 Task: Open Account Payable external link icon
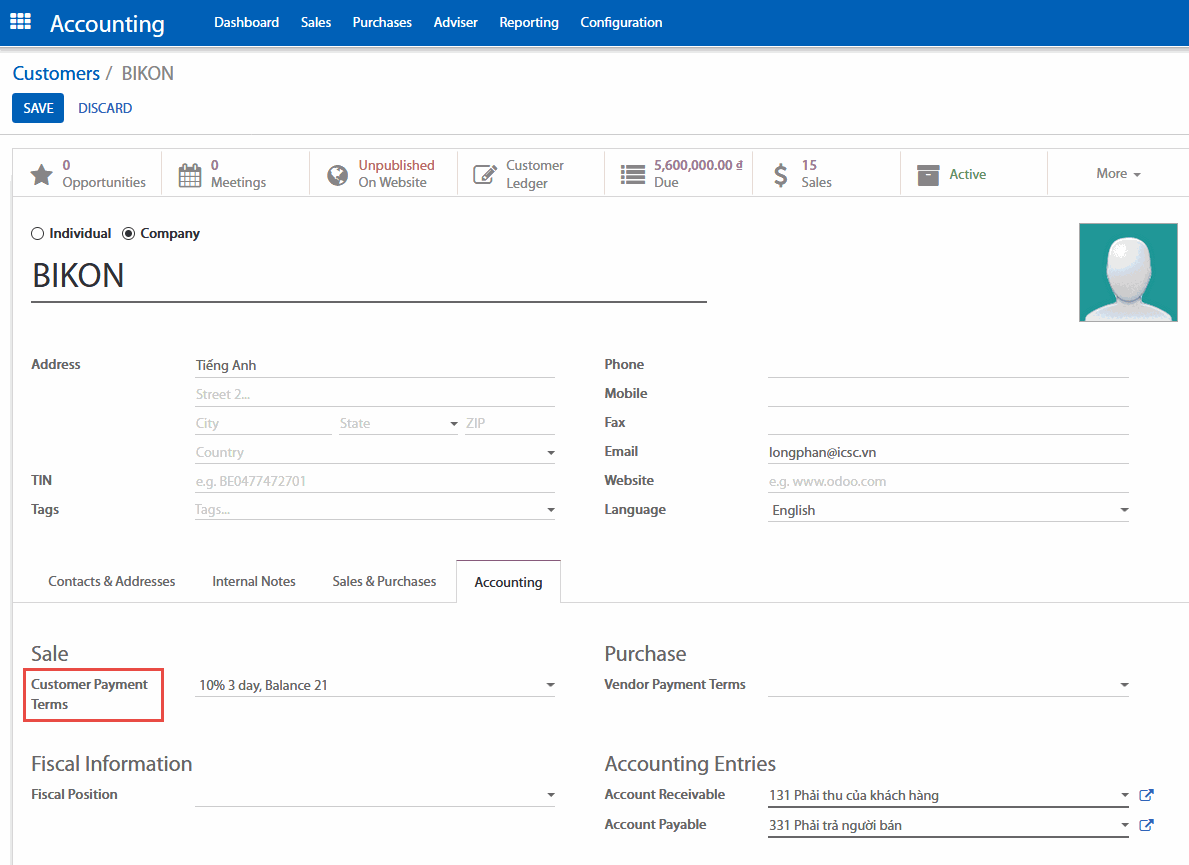[1147, 825]
